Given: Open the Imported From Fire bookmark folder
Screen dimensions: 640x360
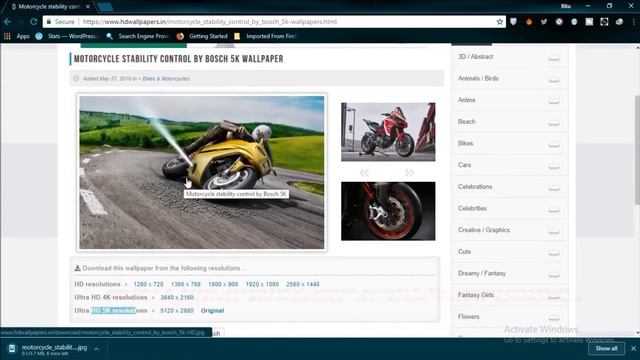Looking at the screenshot, I should pos(266,36).
